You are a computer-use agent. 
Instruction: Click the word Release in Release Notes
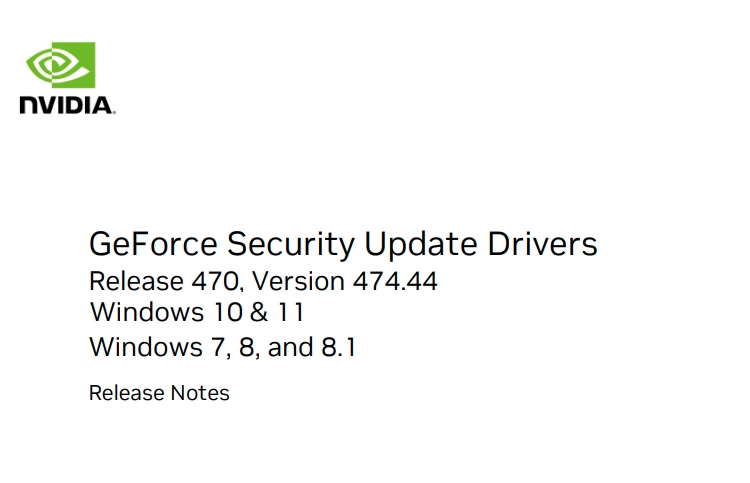[x=127, y=393]
